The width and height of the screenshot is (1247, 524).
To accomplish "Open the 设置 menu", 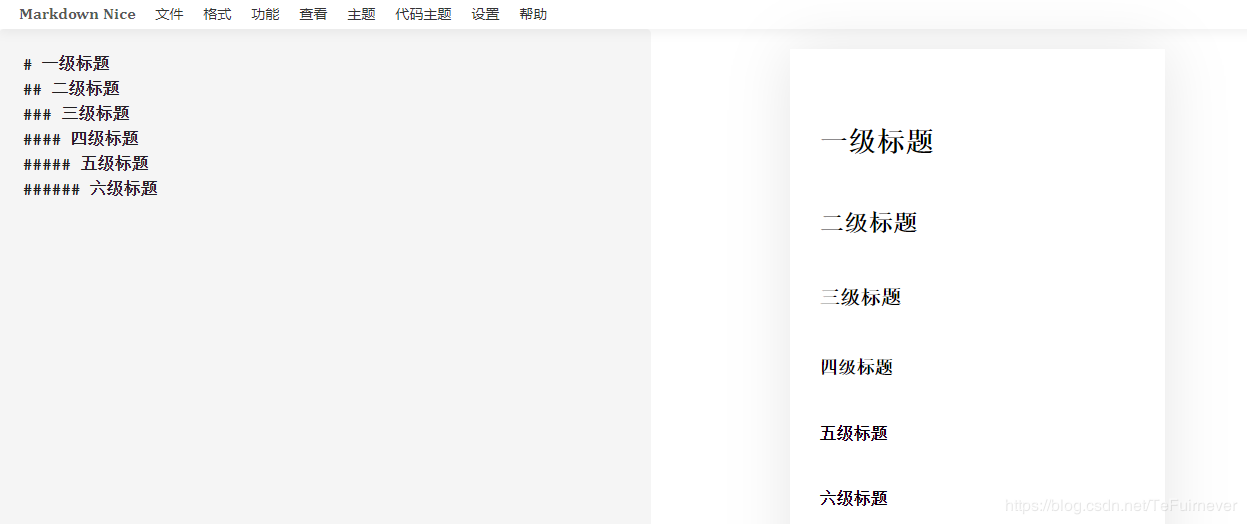I will pos(485,15).
